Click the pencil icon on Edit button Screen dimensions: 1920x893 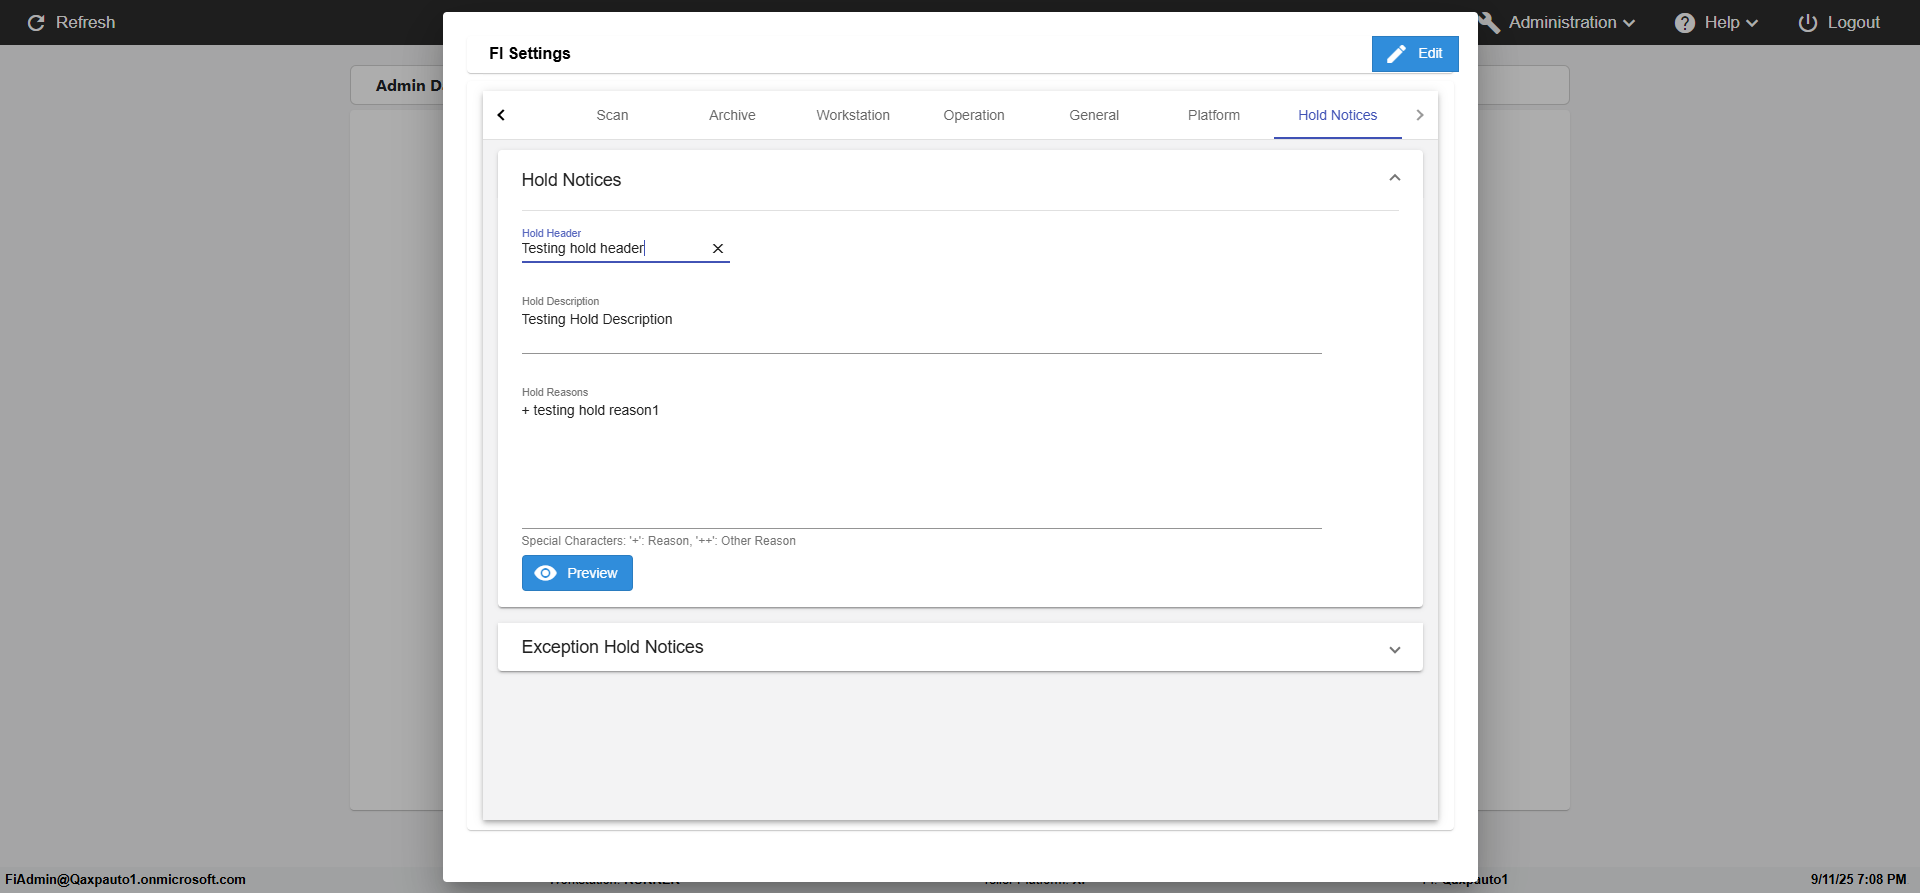click(1397, 54)
